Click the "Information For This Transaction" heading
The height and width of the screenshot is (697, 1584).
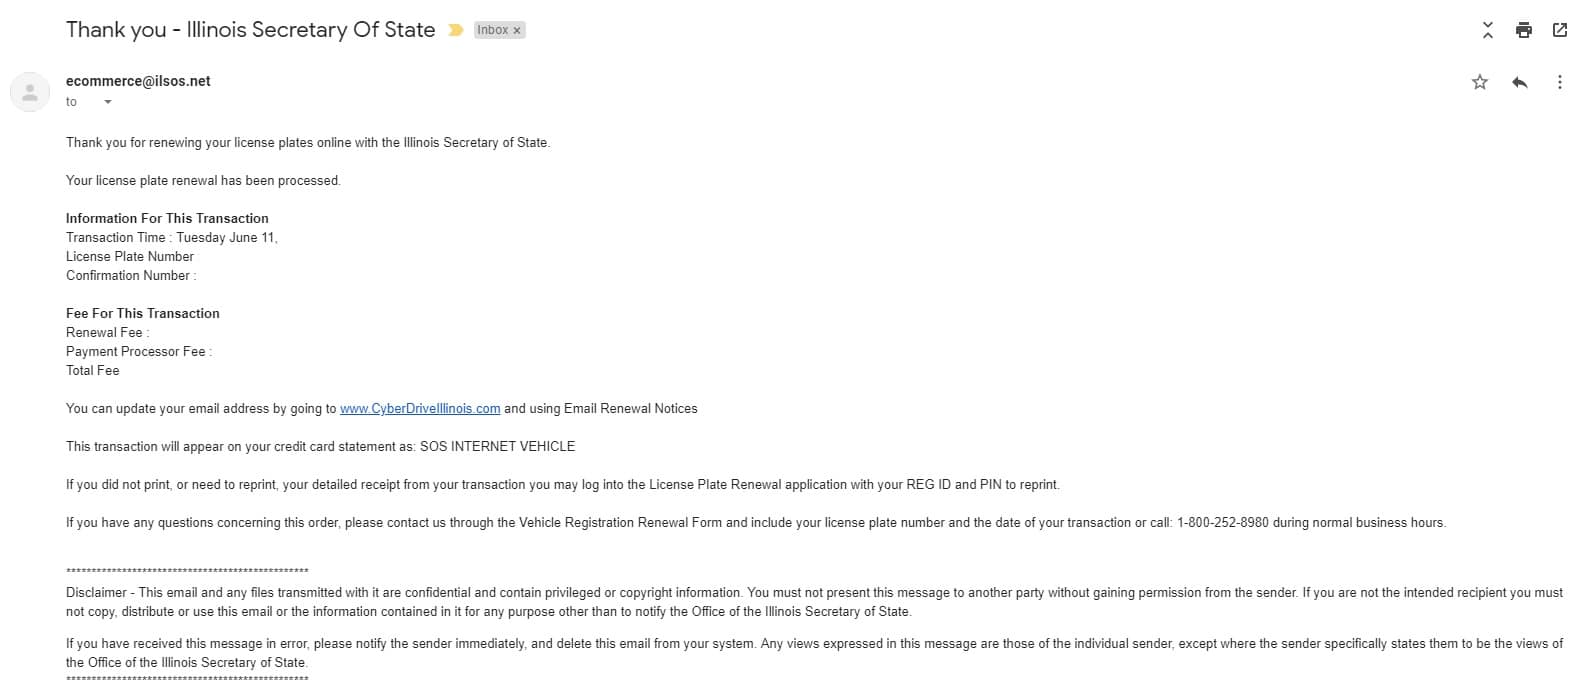click(x=167, y=218)
